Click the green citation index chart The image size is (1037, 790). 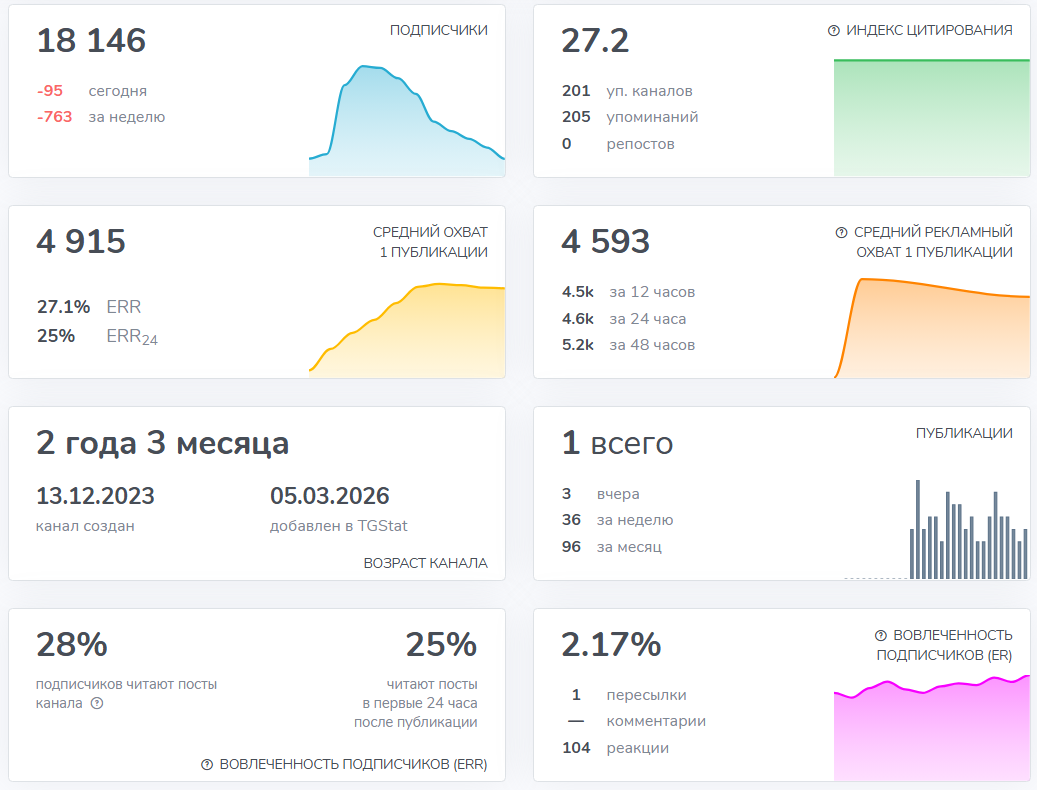click(x=931, y=120)
